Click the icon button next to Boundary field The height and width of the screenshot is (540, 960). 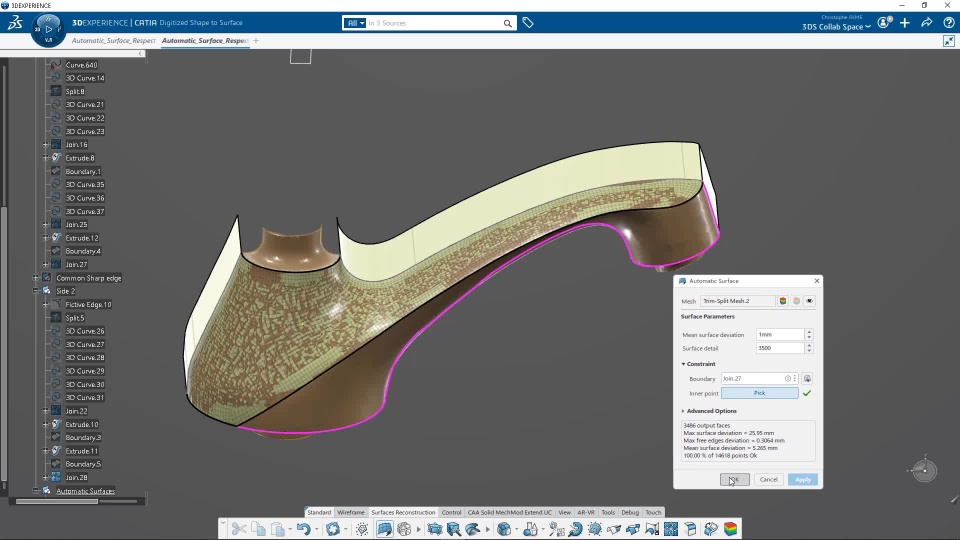(x=807, y=379)
